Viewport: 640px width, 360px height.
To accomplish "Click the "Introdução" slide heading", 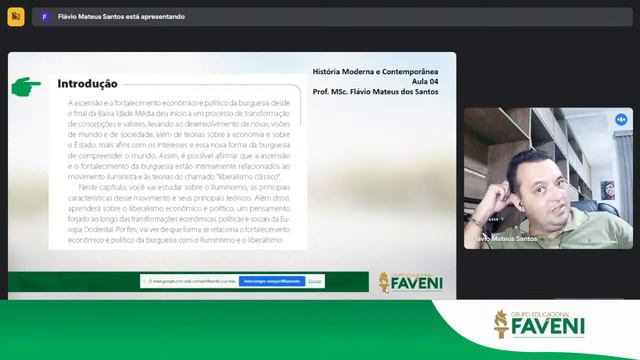I will tap(87, 84).
